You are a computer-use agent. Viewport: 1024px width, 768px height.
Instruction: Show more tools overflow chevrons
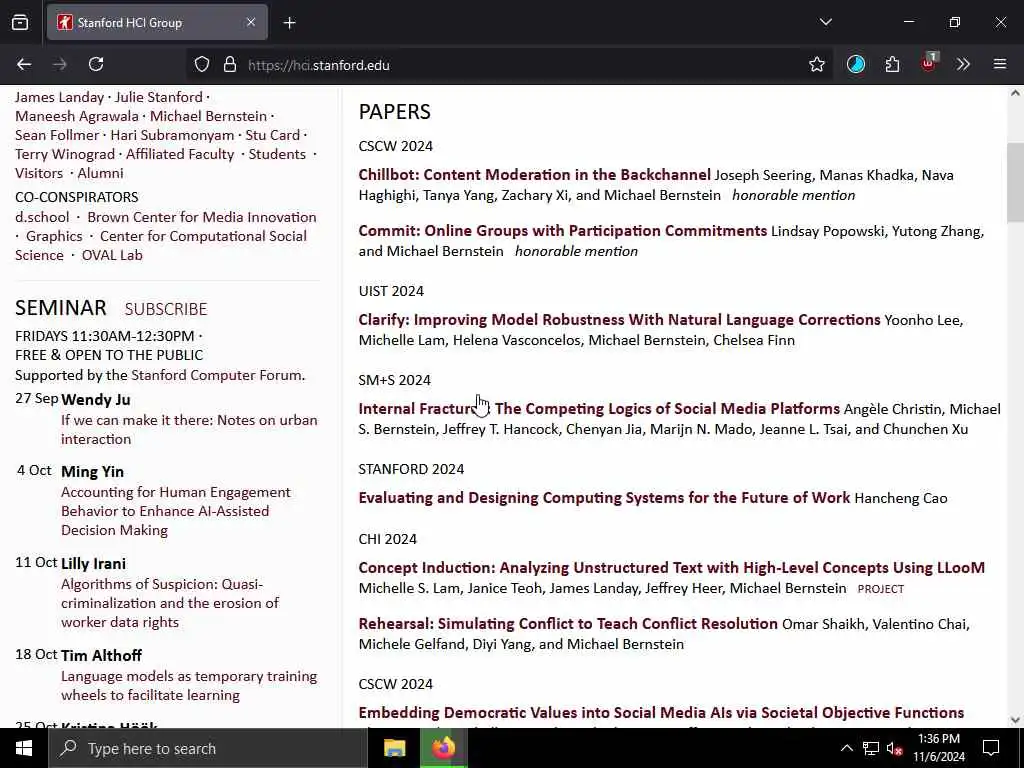[963, 65]
